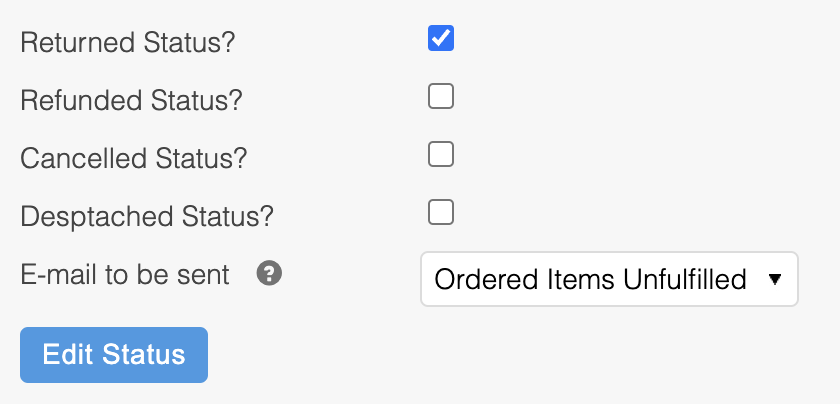The height and width of the screenshot is (404, 840).
Task: Click the Refunded Status? label text
Action: pyautogui.click(x=131, y=101)
